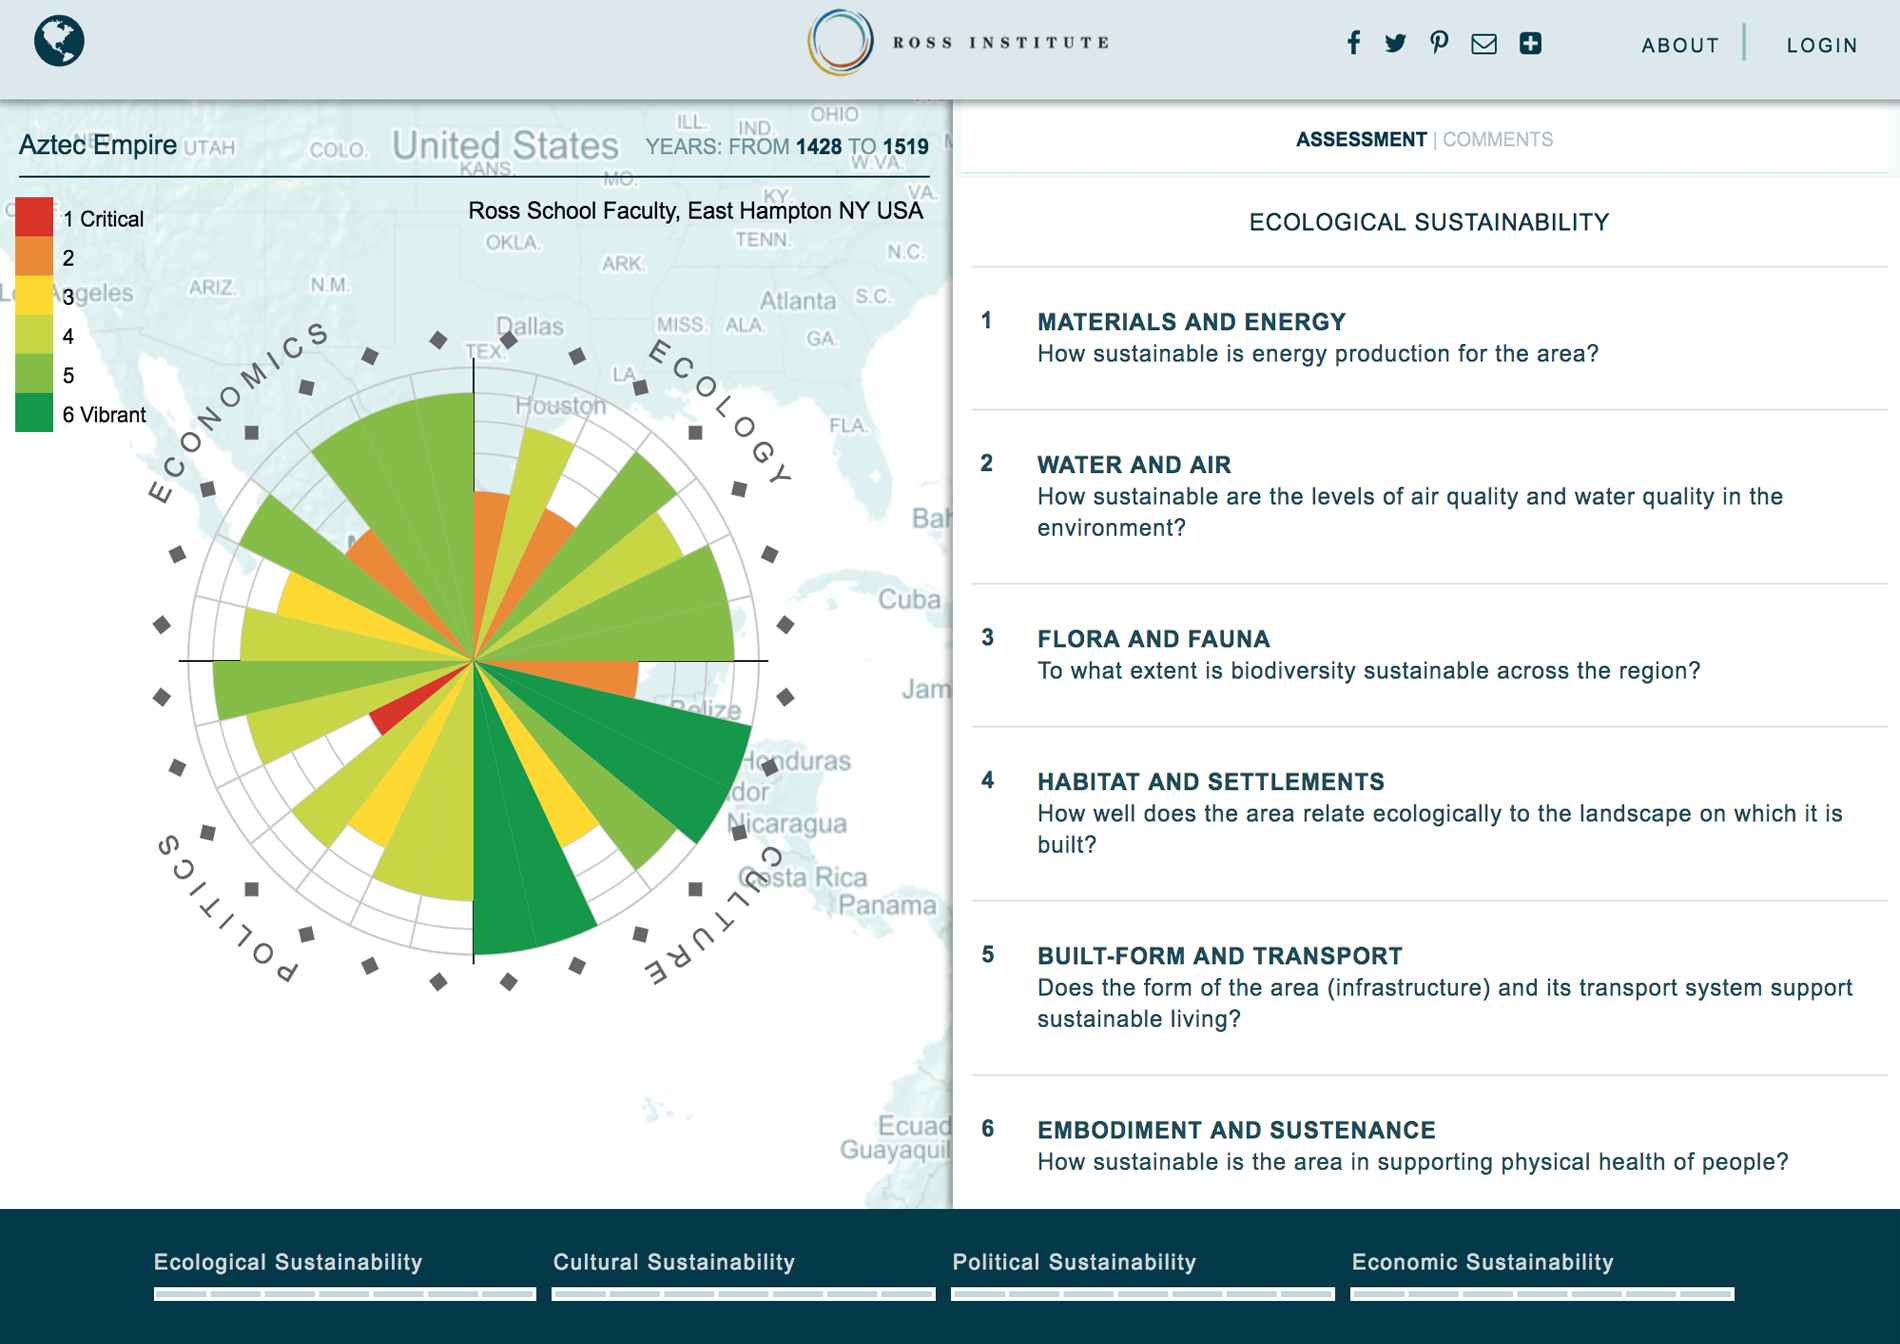This screenshot has height=1344, width=1900.
Task: Click the globe icon at top left
Action: pyautogui.click(x=59, y=41)
